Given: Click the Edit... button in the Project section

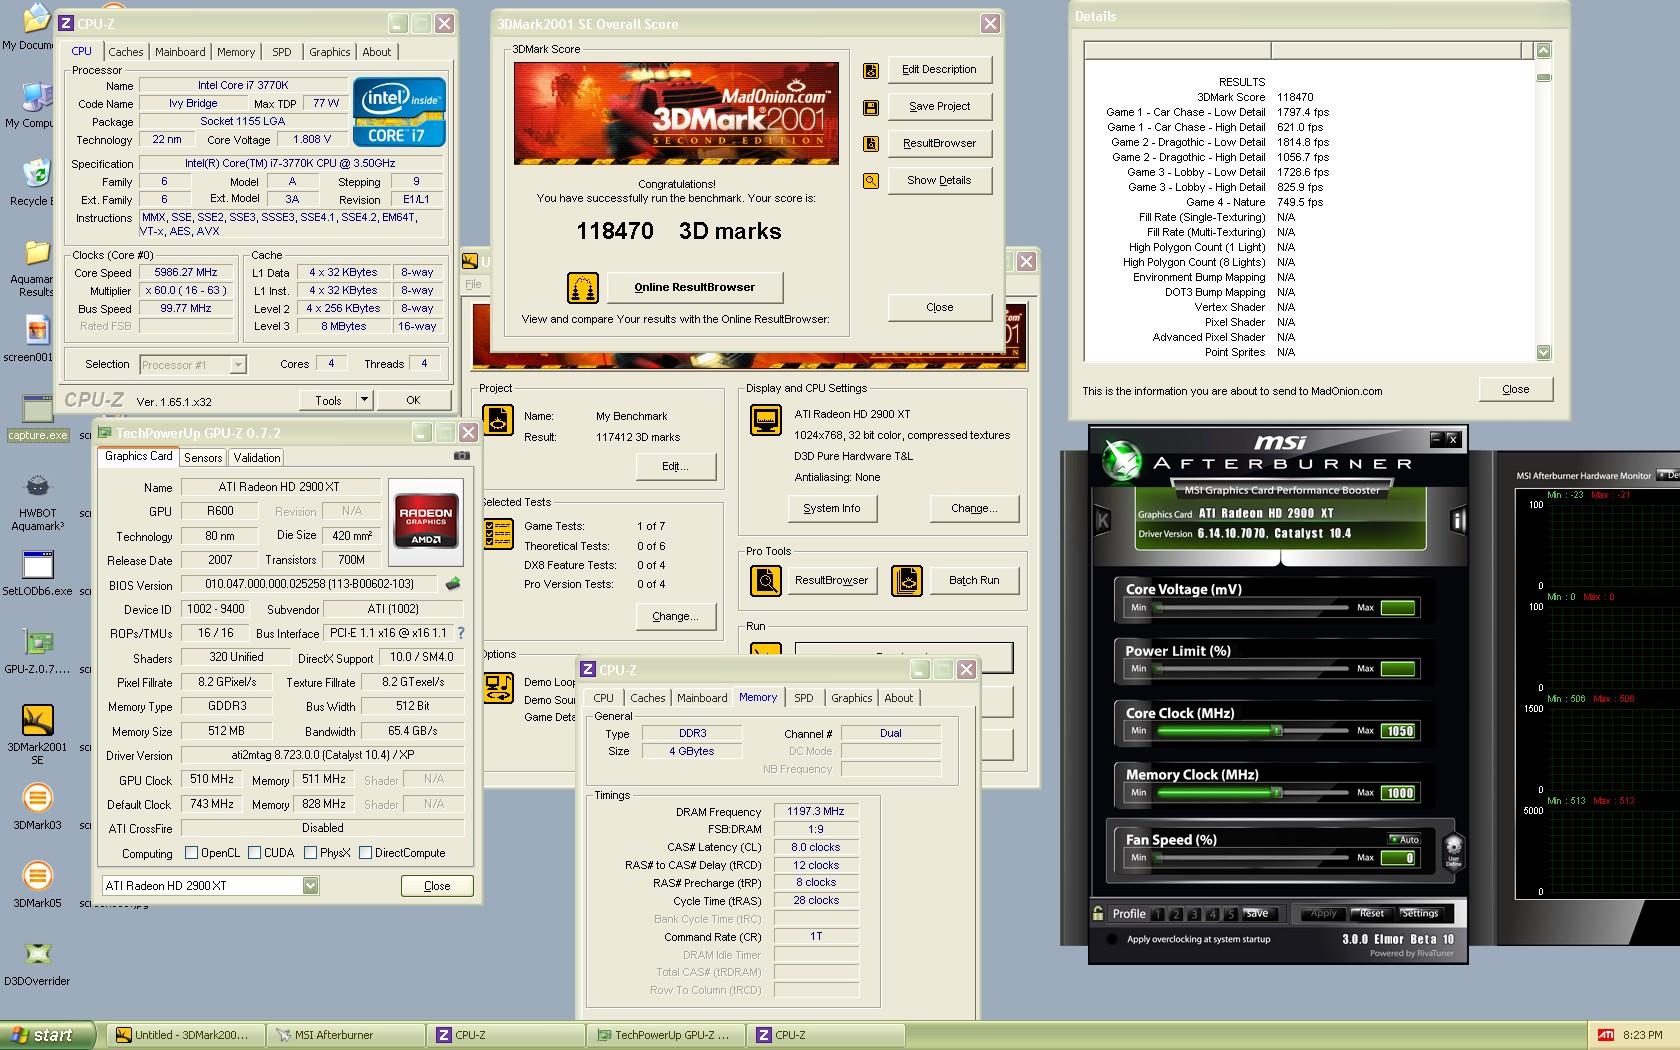Looking at the screenshot, I should point(675,467).
